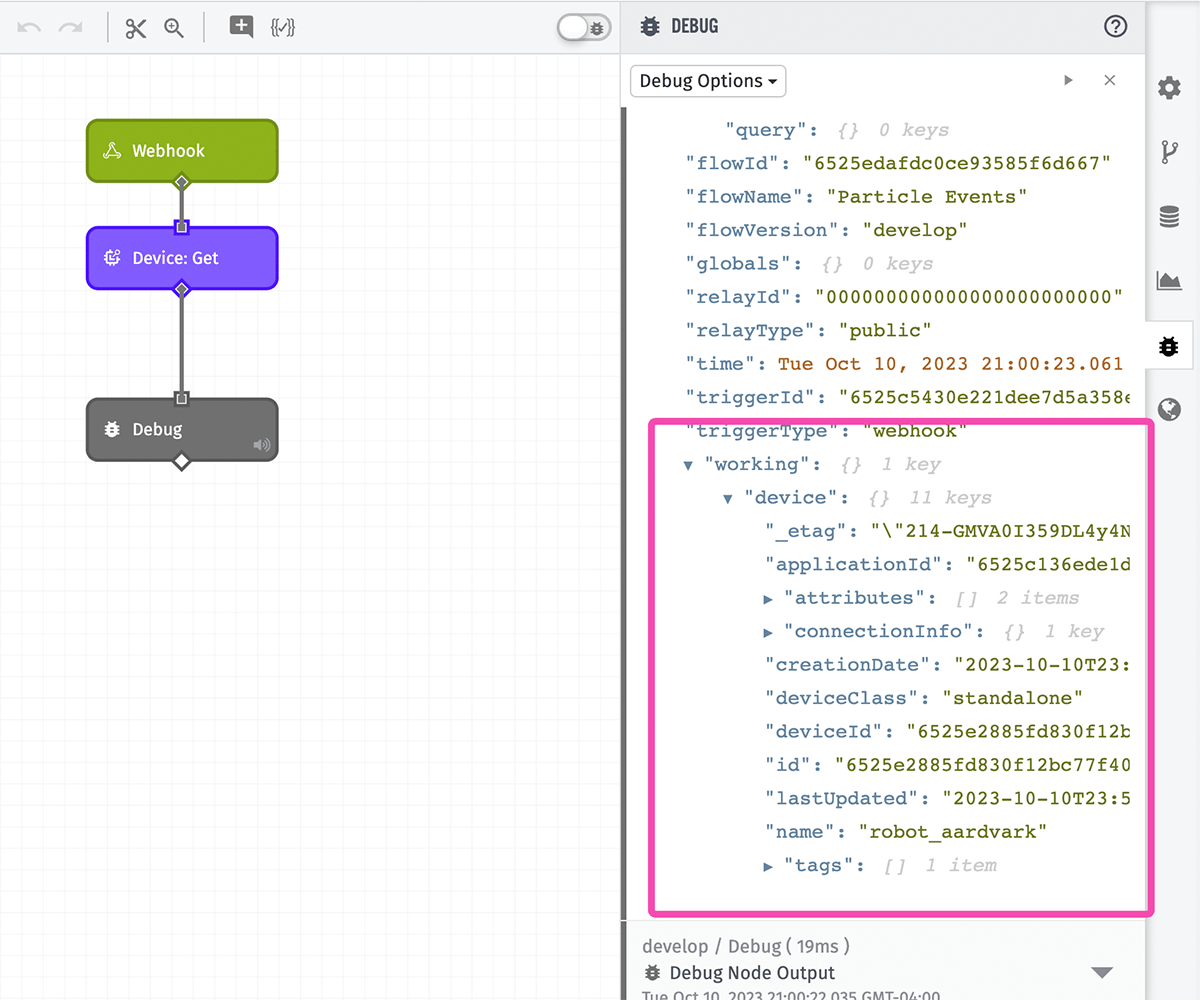Image resolution: width=1200 pixels, height=1000 pixels.
Task: Expand the "connectionInfo" object
Action: (768, 632)
